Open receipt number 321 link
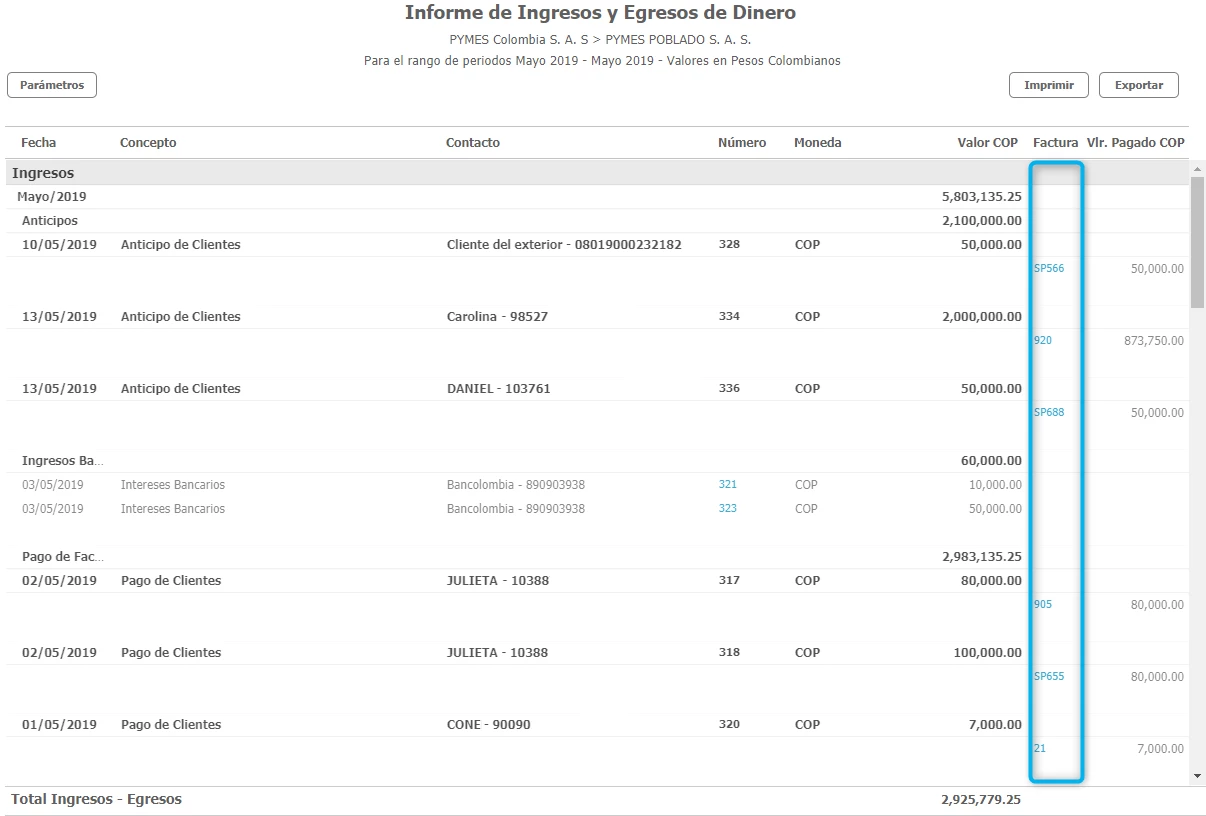The width and height of the screenshot is (1206, 816). click(727, 484)
